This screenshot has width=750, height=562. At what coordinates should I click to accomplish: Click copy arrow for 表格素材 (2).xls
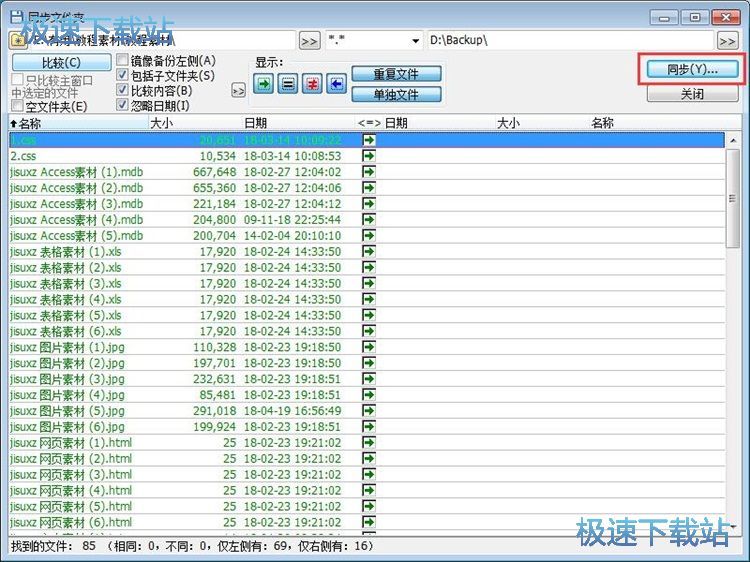[369, 267]
